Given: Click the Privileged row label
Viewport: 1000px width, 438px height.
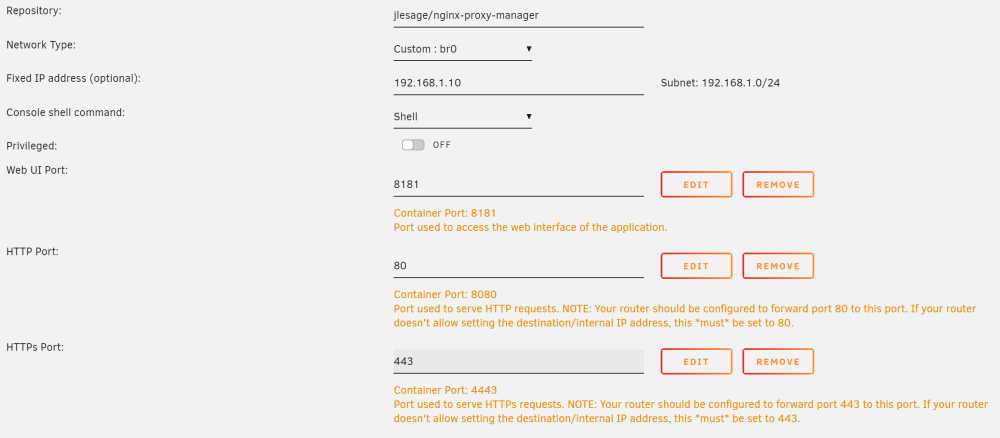Looking at the screenshot, I should point(31,146).
